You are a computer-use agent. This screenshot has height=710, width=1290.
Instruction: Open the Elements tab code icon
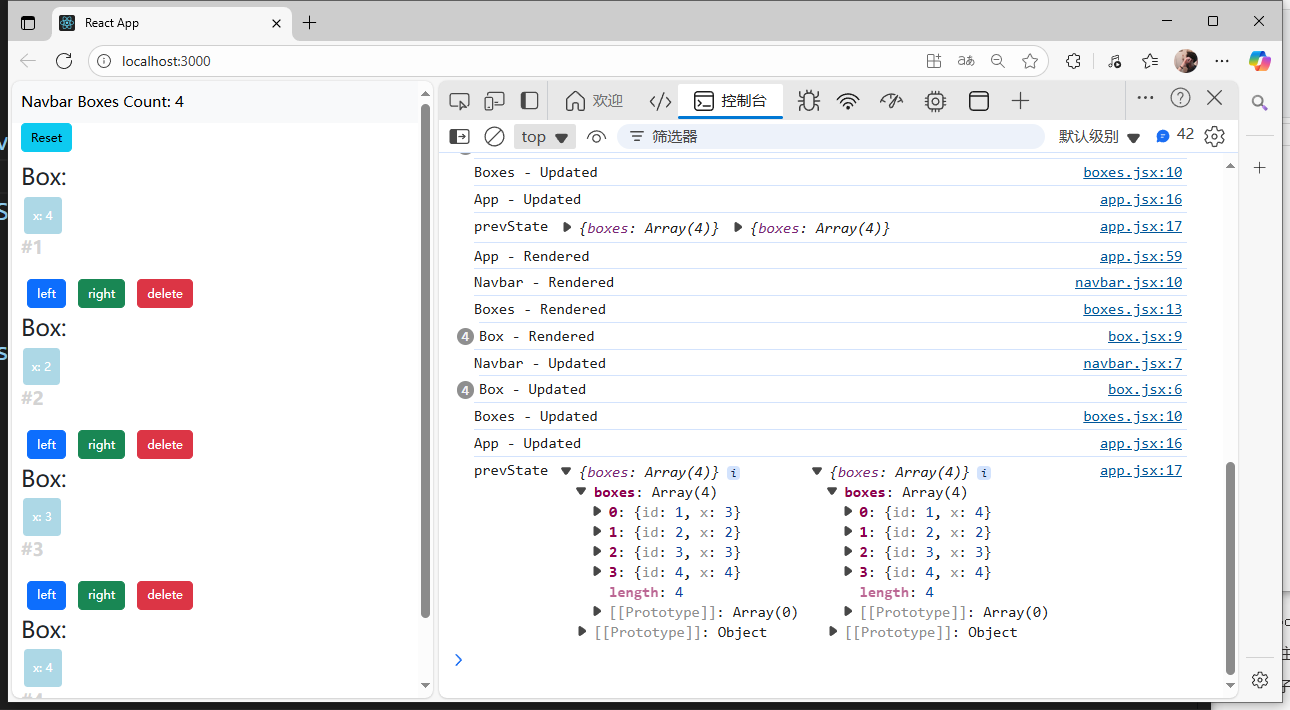click(x=660, y=101)
